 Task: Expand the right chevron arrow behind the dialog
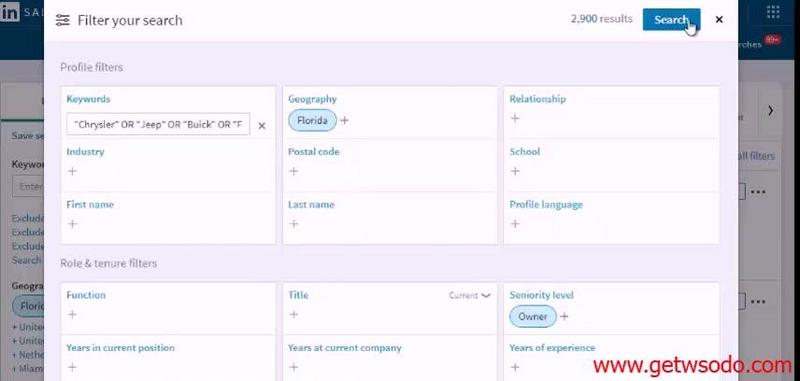click(x=770, y=110)
